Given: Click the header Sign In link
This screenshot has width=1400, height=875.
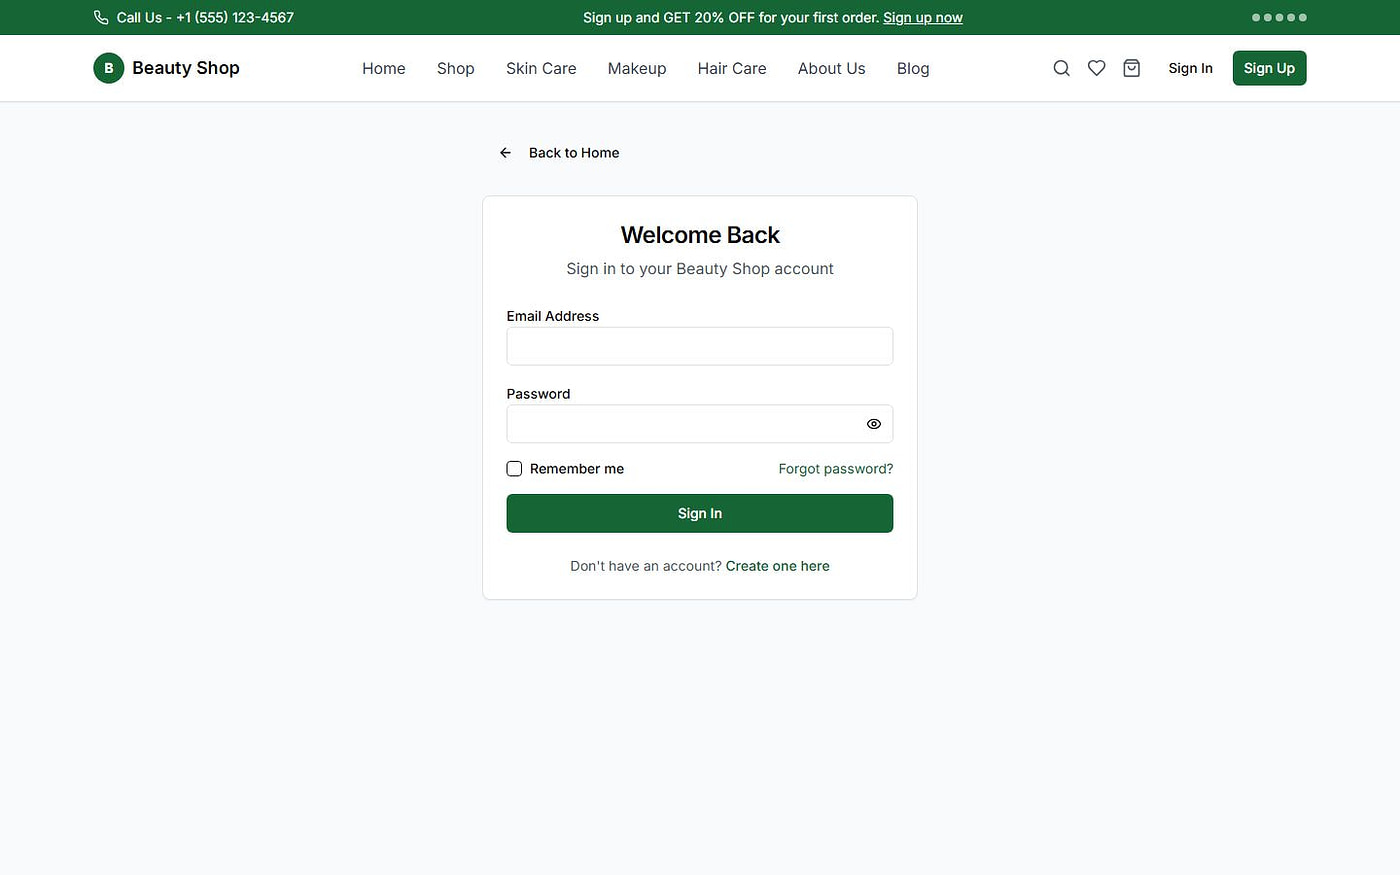Looking at the screenshot, I should pyautogui.click(x=1191, y=68).
